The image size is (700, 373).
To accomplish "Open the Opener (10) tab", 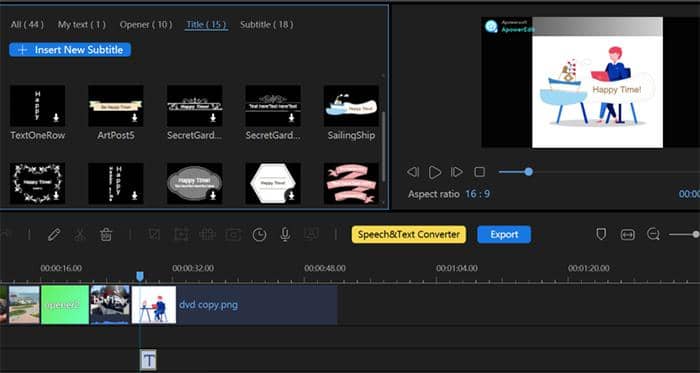I will [146, 25].
